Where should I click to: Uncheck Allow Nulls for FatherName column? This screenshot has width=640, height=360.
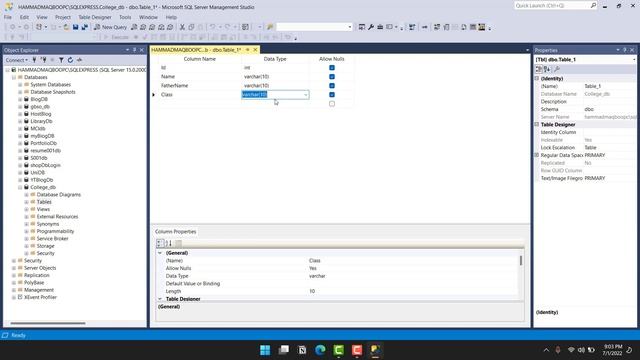tap(332, 86)
